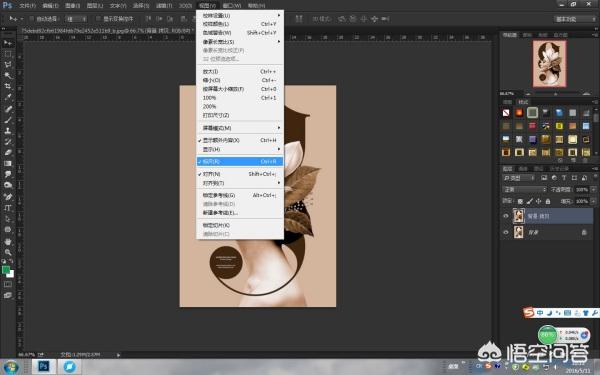Choose Zoom In (Ctrl++) from View menu
Viewport: 600px width, 375px height.
(x=240, y=72)
